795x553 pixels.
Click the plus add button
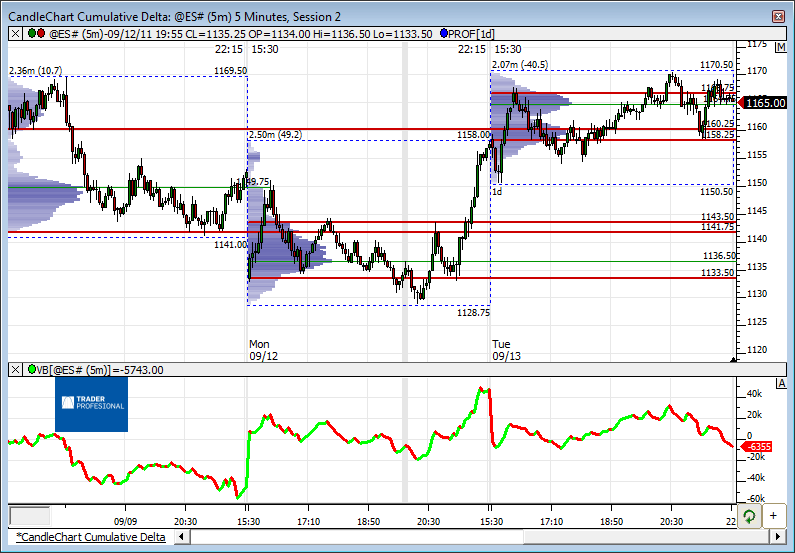pos(773,517)
